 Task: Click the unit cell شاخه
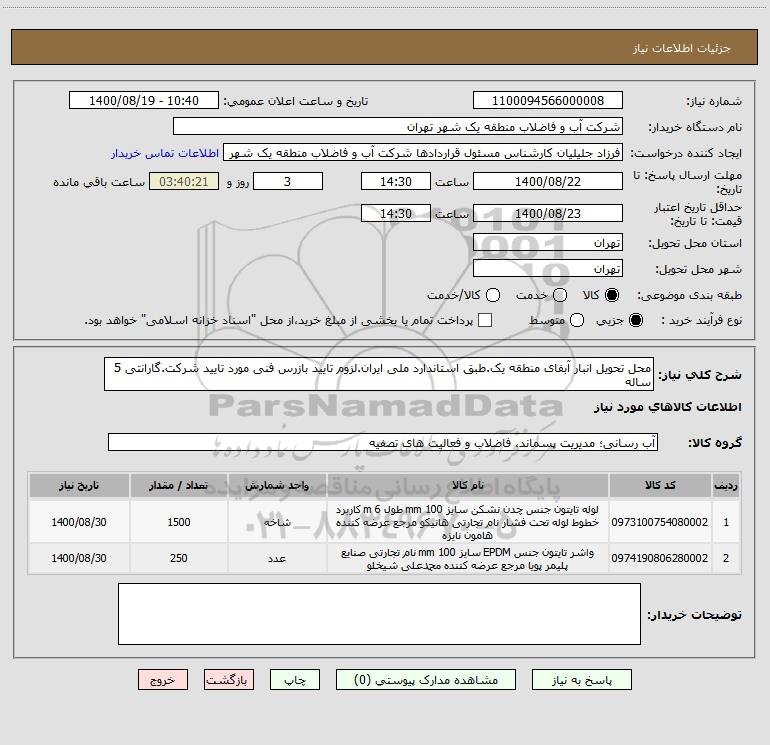277,522
